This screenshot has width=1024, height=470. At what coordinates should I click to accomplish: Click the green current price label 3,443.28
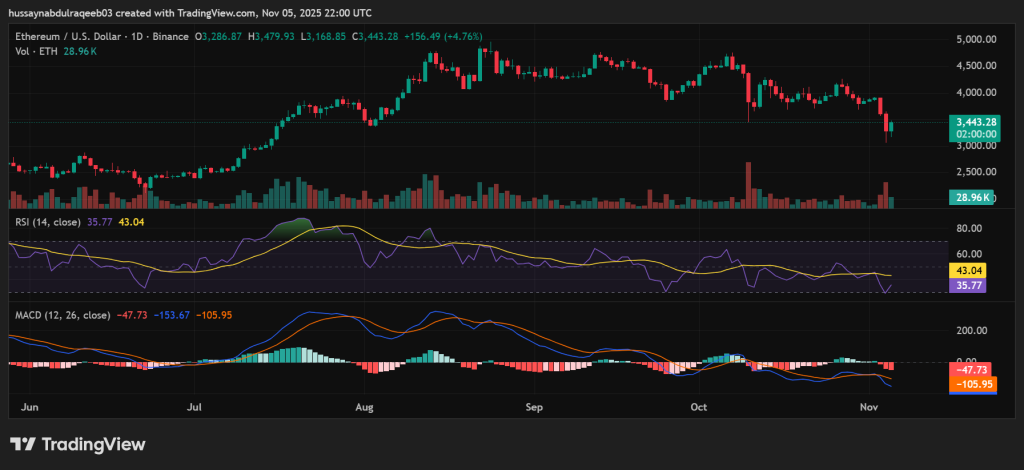(972, 121)
